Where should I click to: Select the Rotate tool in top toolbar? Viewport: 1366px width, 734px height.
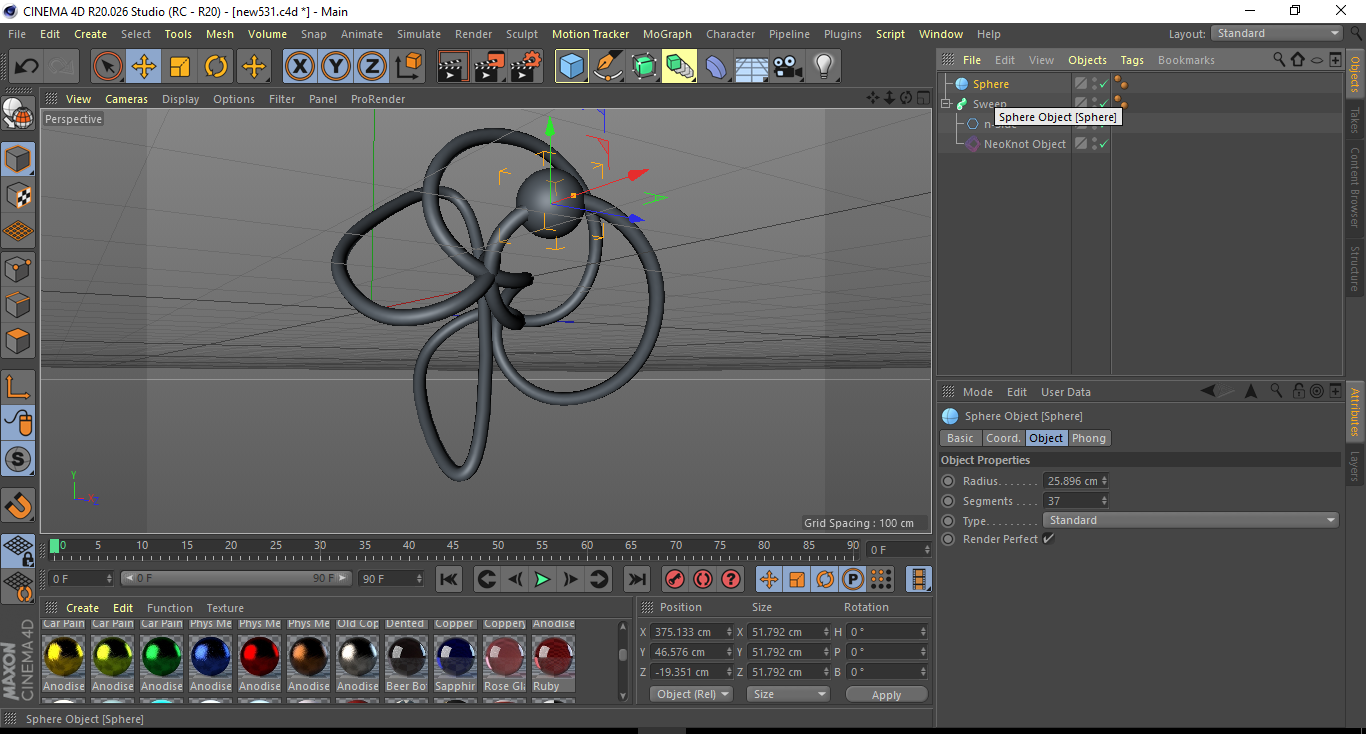click(216, 67)
